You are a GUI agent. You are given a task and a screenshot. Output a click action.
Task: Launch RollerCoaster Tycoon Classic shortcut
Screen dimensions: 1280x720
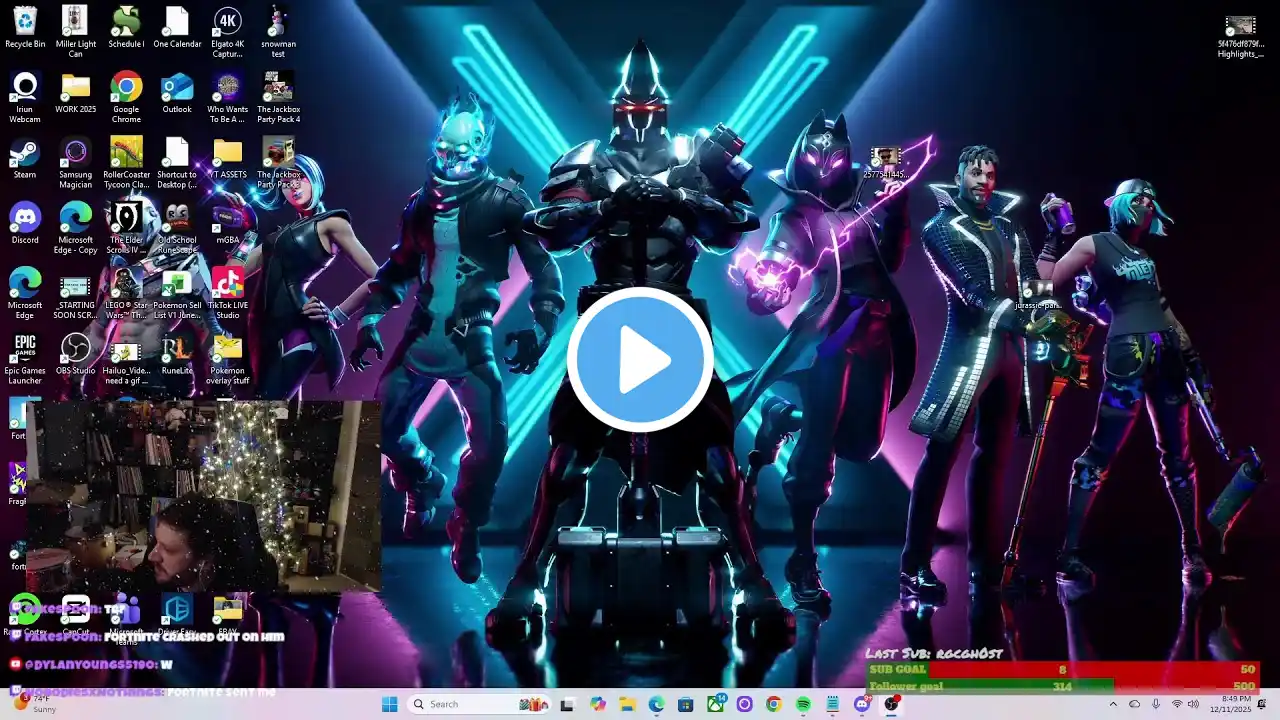126,162
